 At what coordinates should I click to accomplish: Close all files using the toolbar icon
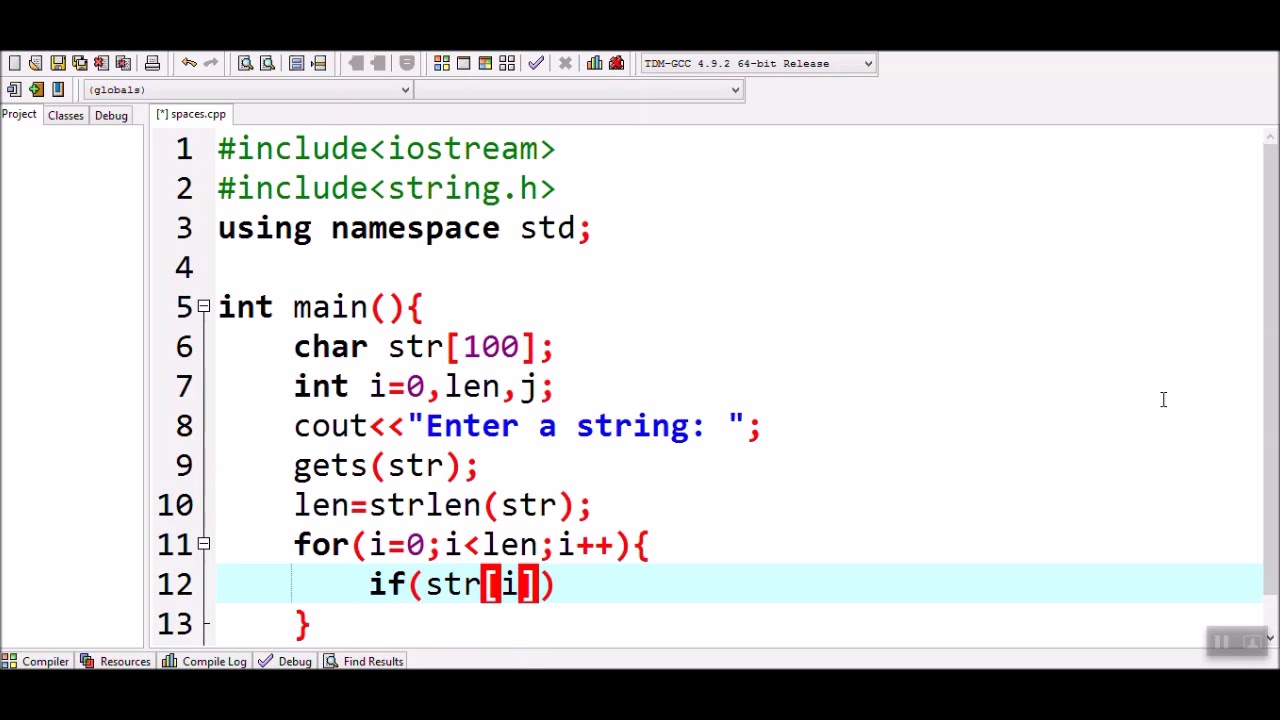[x=123, y=63]
